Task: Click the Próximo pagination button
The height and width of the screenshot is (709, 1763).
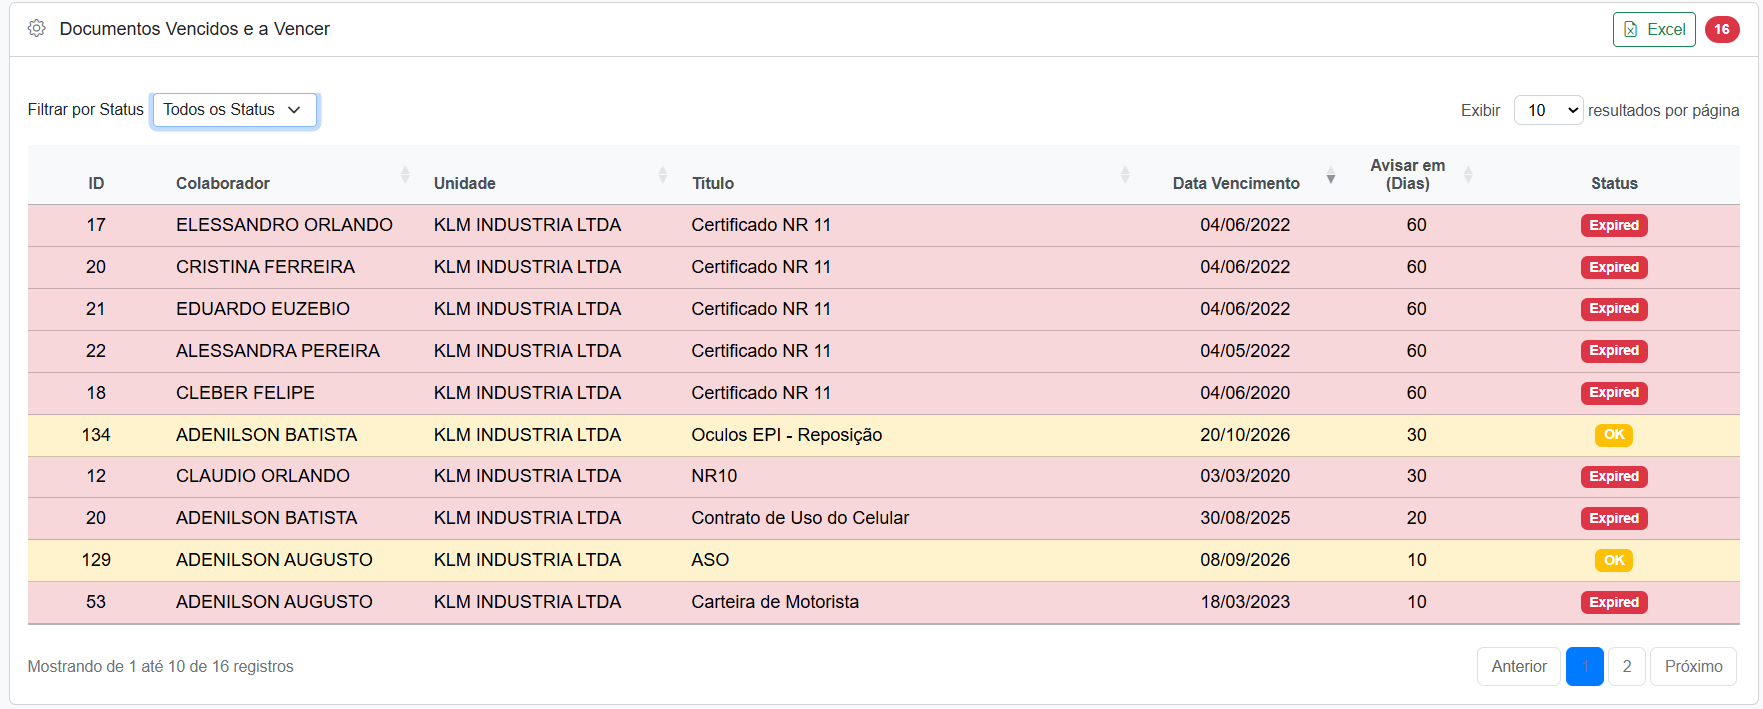Action: [x=1692, y=666]
